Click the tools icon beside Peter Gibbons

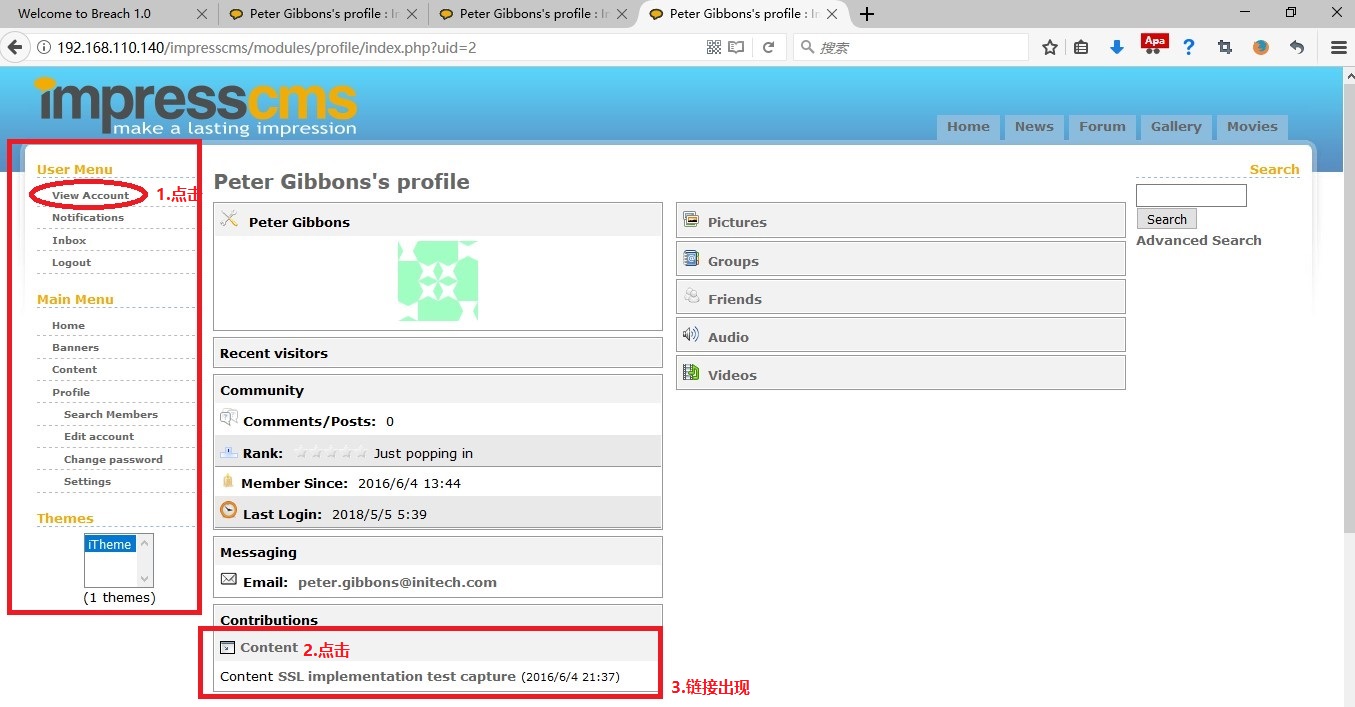(x=230, y=219)
